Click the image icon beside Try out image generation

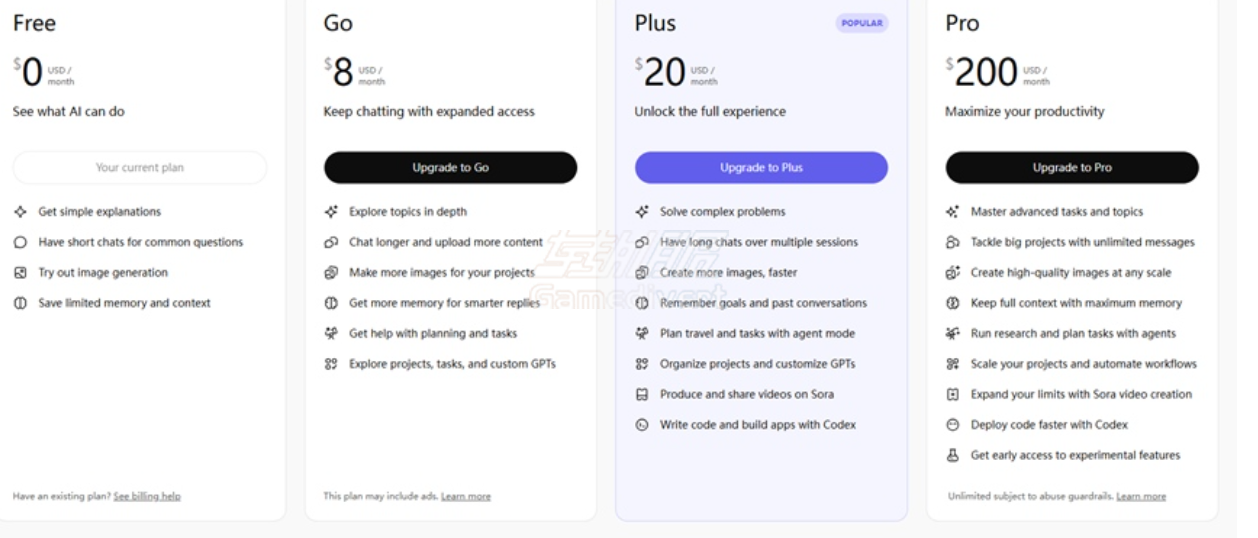pyautogui.click(x=20, y=273)
